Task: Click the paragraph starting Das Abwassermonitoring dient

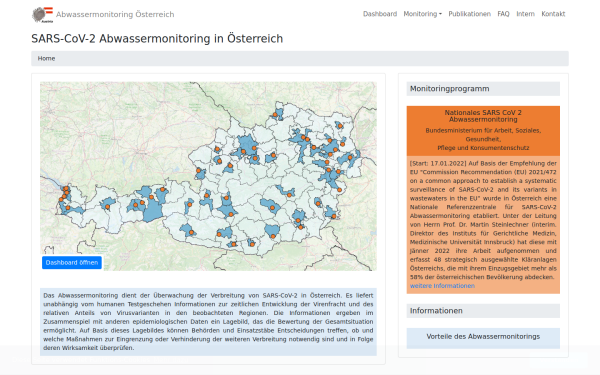Action: pyautogui.click(x=208, y=322)
